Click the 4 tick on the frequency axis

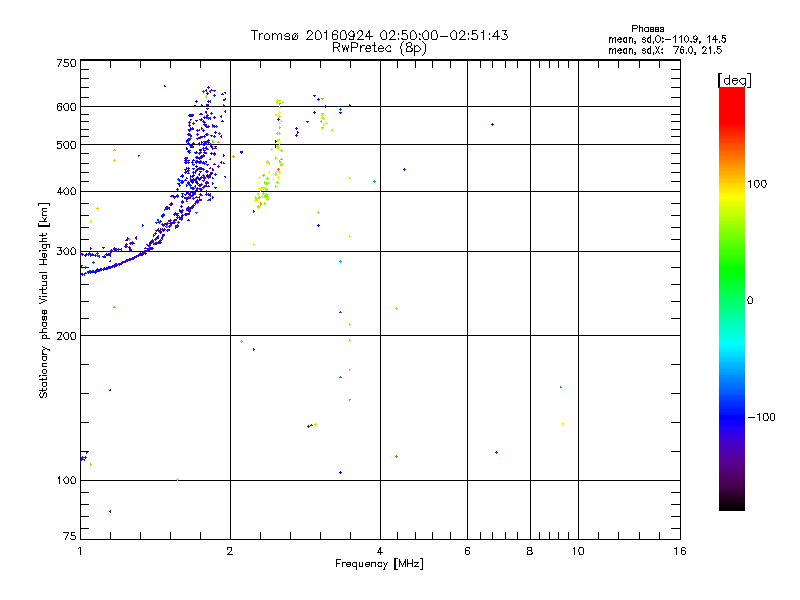coord(379,551)
